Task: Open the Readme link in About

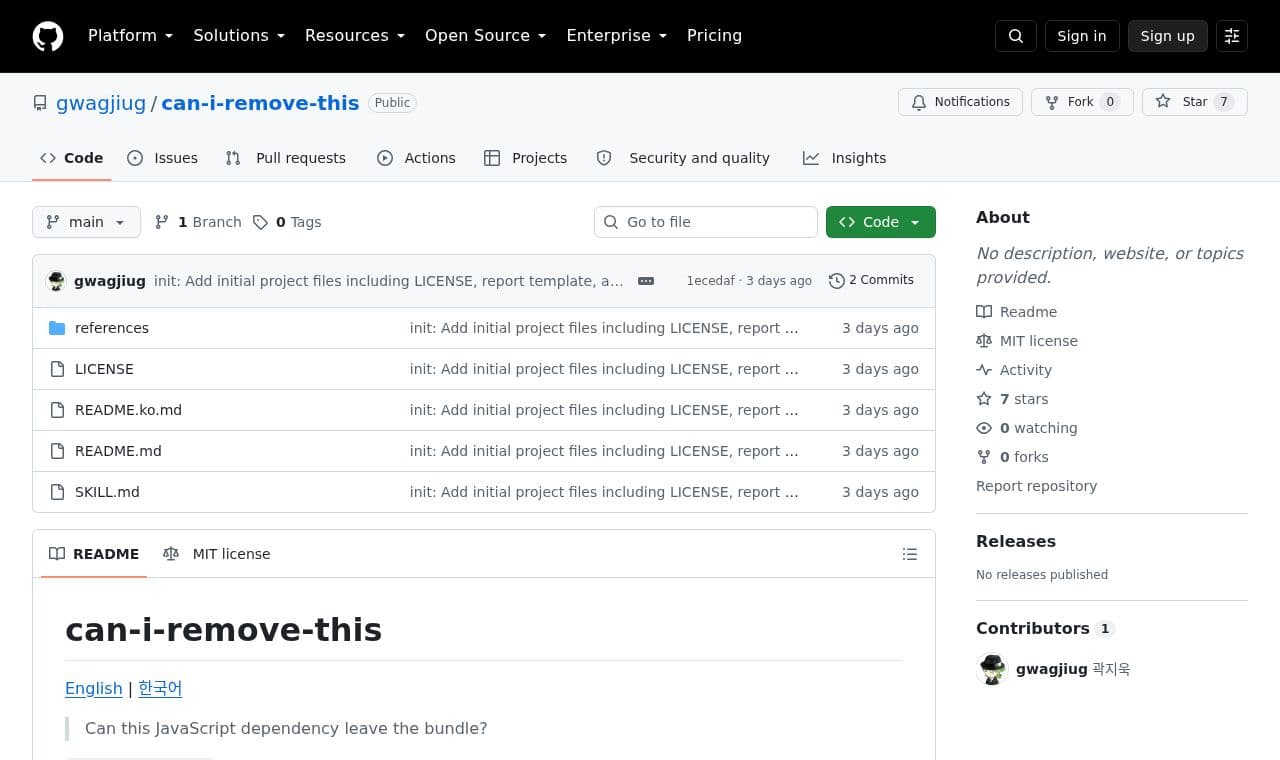Action: [x=1016, y=312]
